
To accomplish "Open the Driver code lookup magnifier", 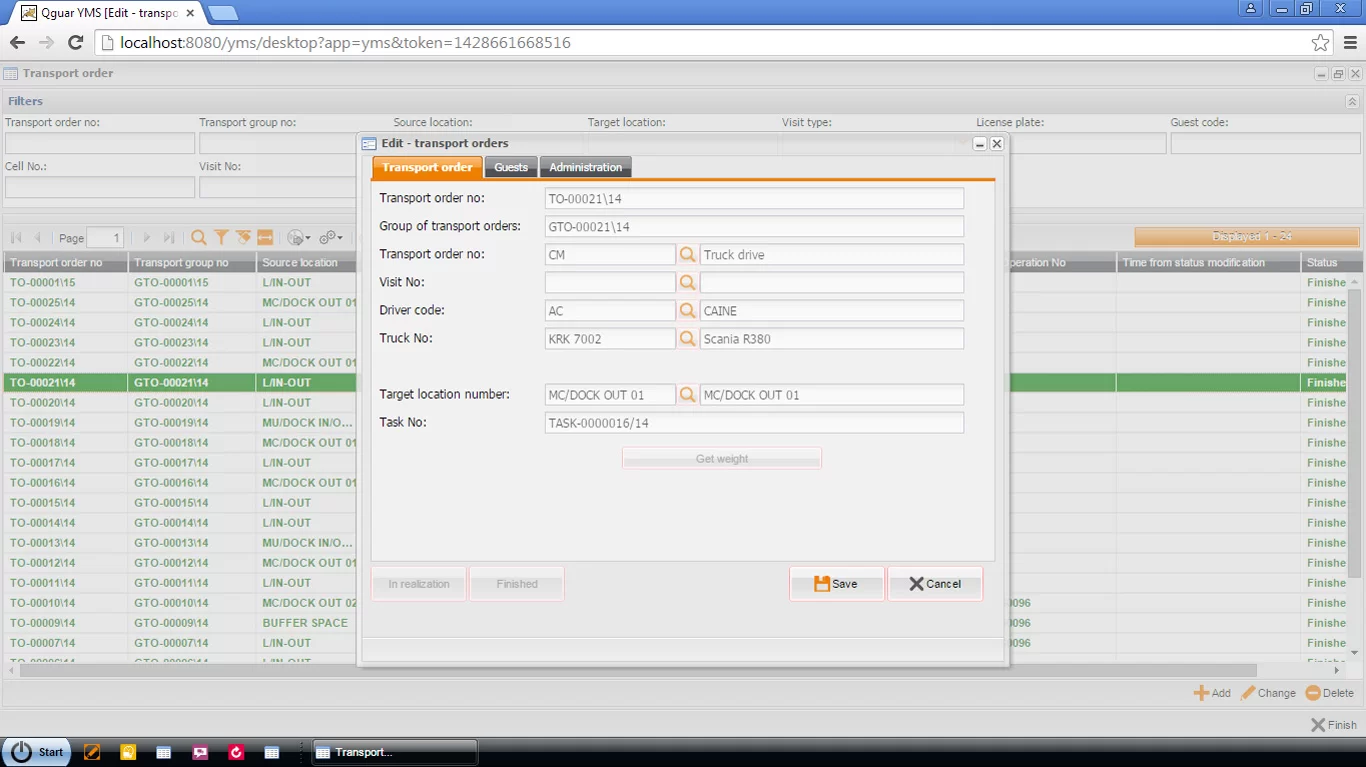I will (x=688, y=310).
